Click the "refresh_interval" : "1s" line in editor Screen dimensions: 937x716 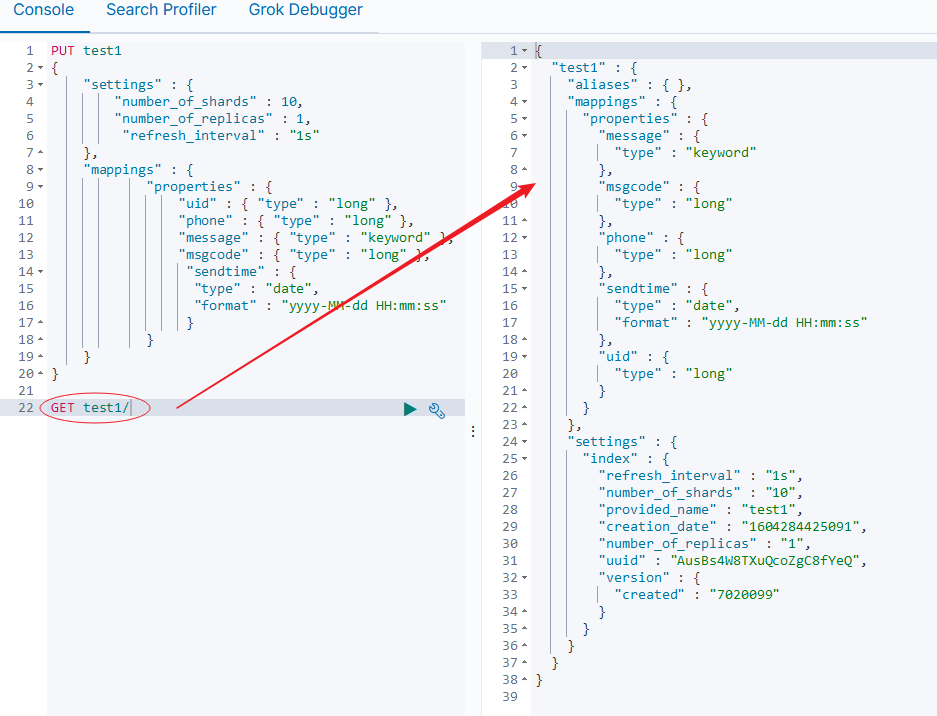pos(221,136)
